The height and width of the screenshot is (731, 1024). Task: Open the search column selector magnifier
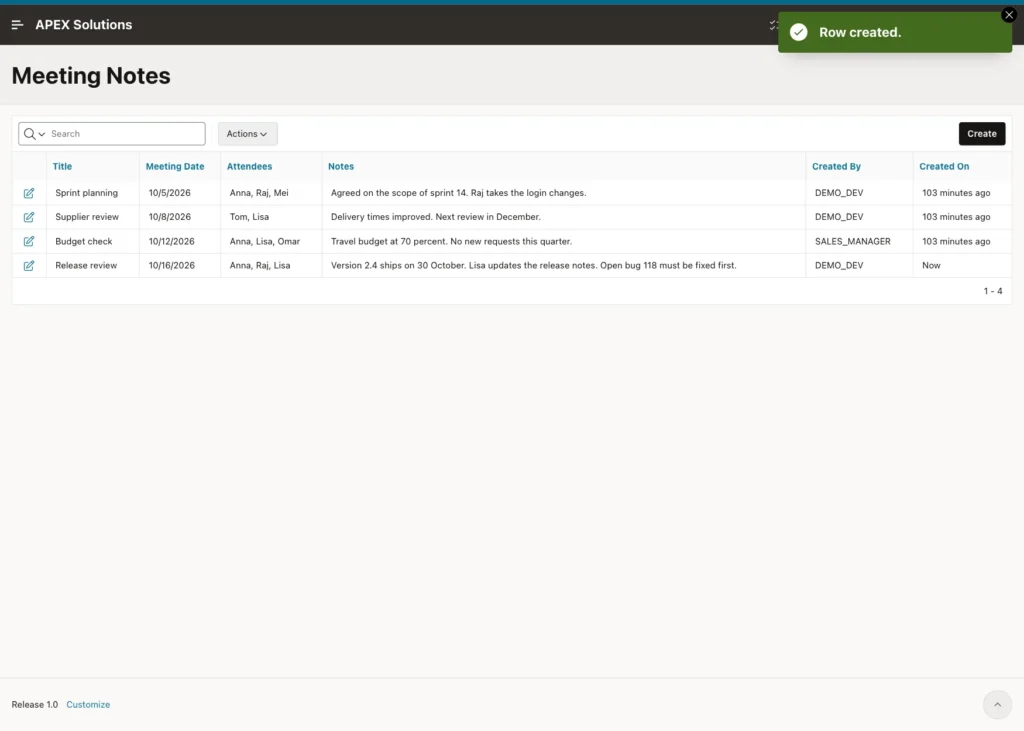[x=34, y=134]
